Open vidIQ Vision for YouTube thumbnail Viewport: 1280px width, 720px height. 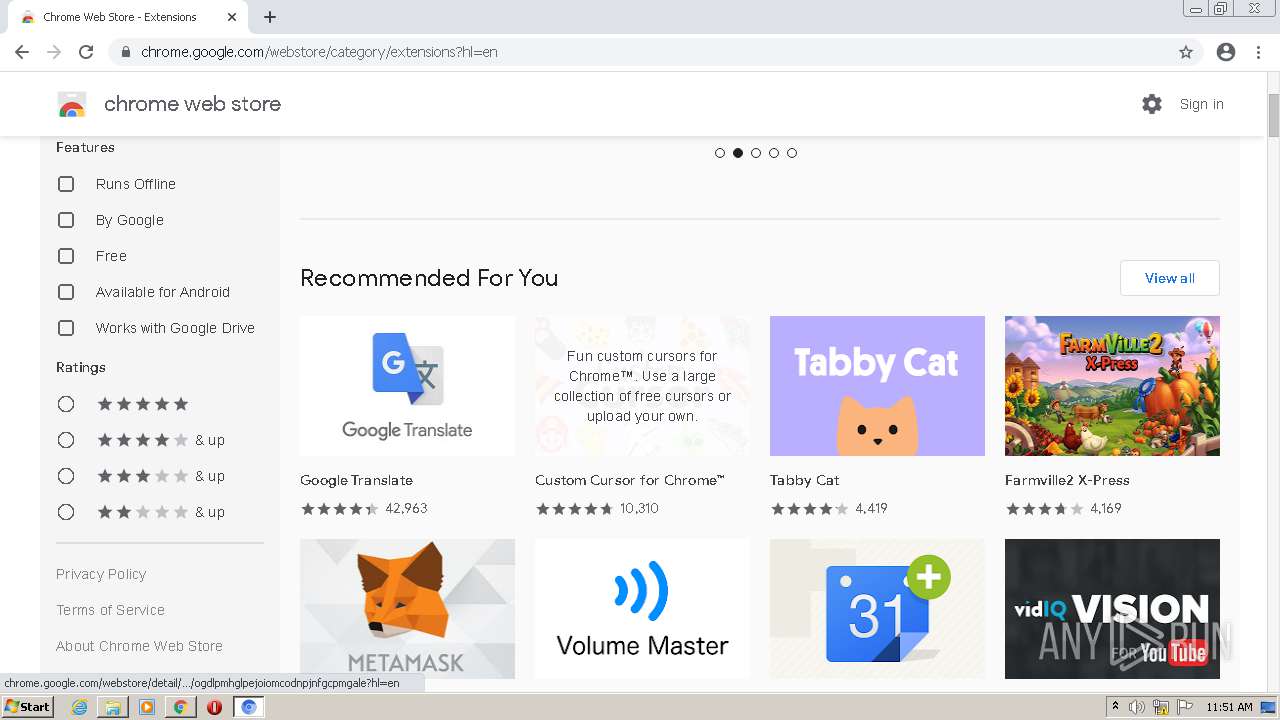tap(1112, 609)
